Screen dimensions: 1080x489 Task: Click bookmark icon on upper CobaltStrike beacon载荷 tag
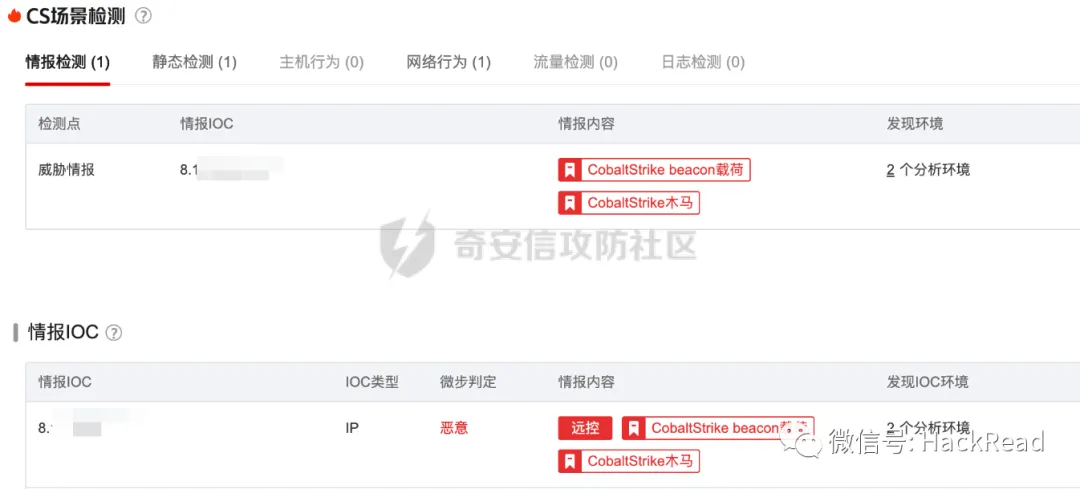click(570, 170)
